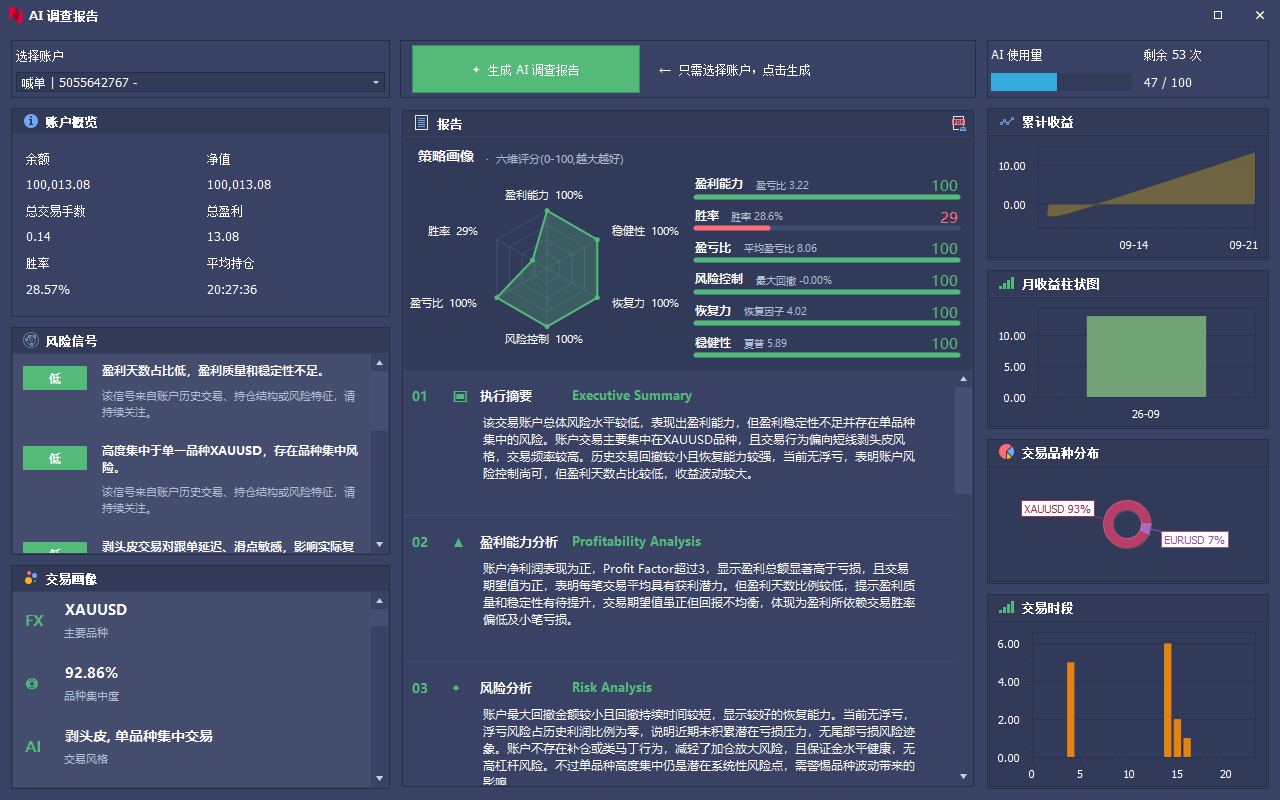
Task: Click the strategy radar chart
Action: (x=547, y=269)
